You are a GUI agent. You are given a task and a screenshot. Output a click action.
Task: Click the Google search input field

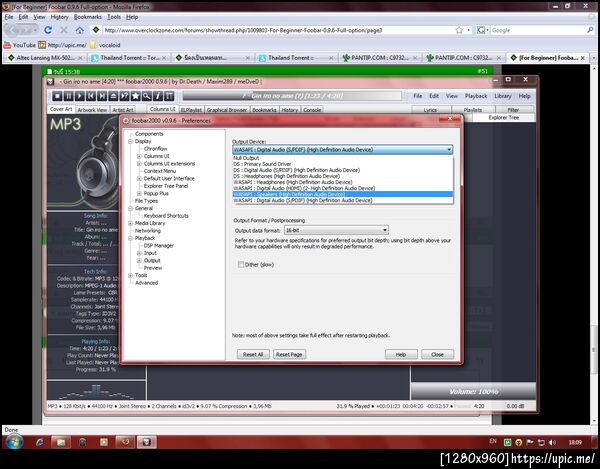click(x=538, y=30)
